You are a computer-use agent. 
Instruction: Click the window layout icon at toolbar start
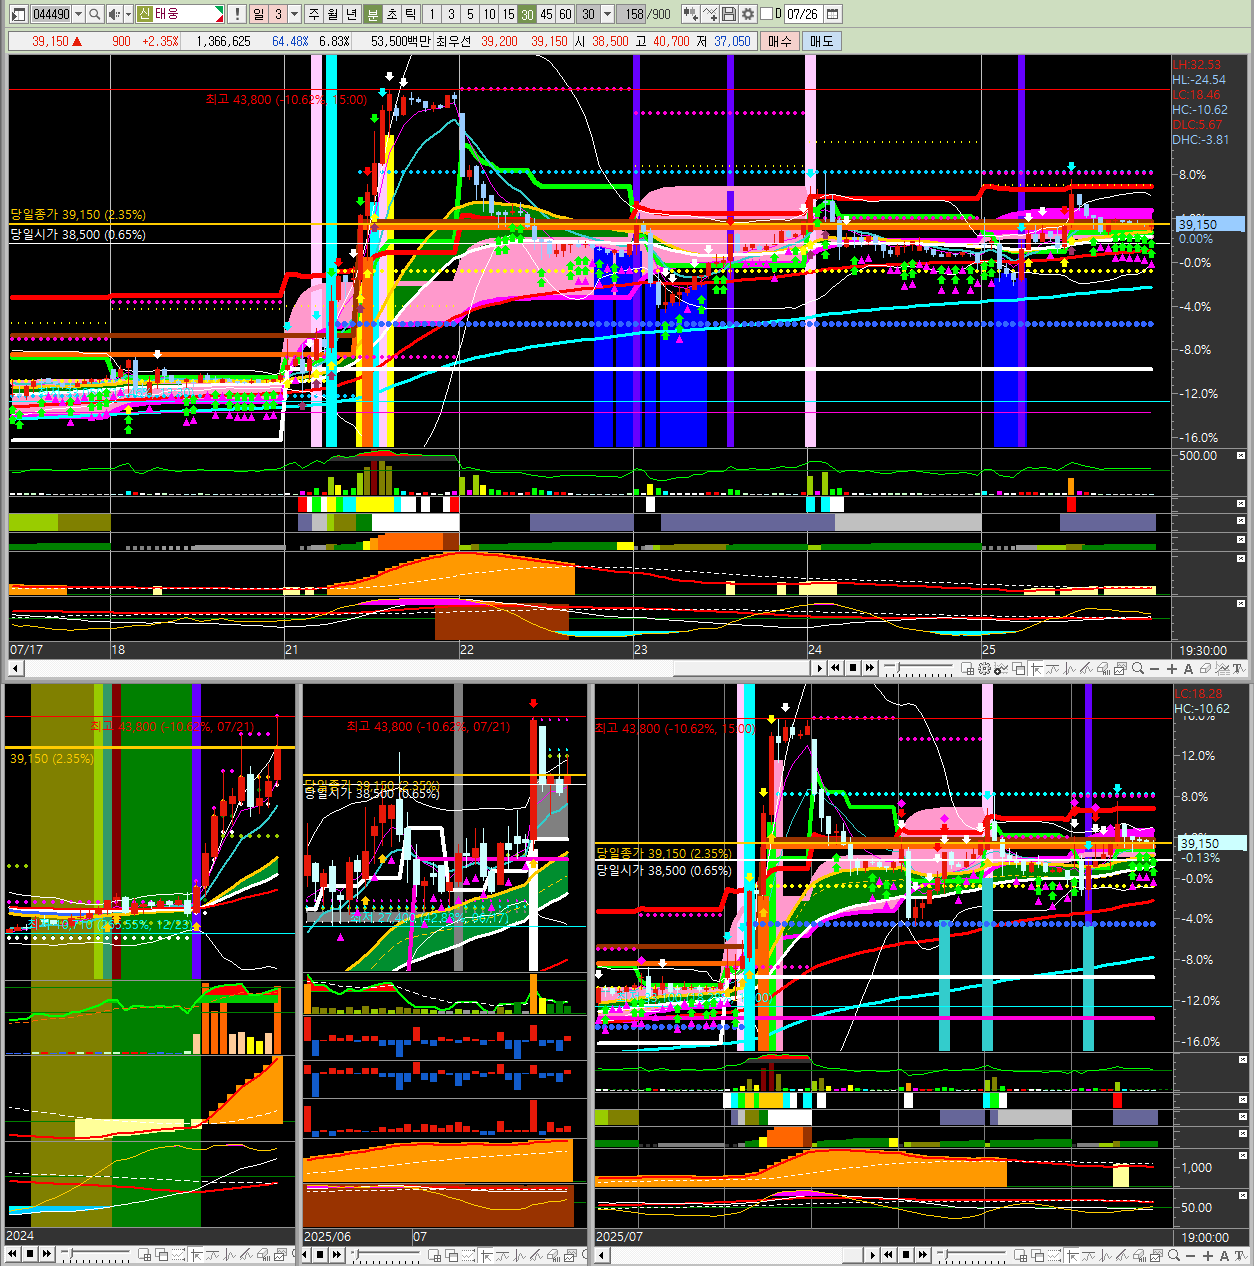[x=18, y=14]
